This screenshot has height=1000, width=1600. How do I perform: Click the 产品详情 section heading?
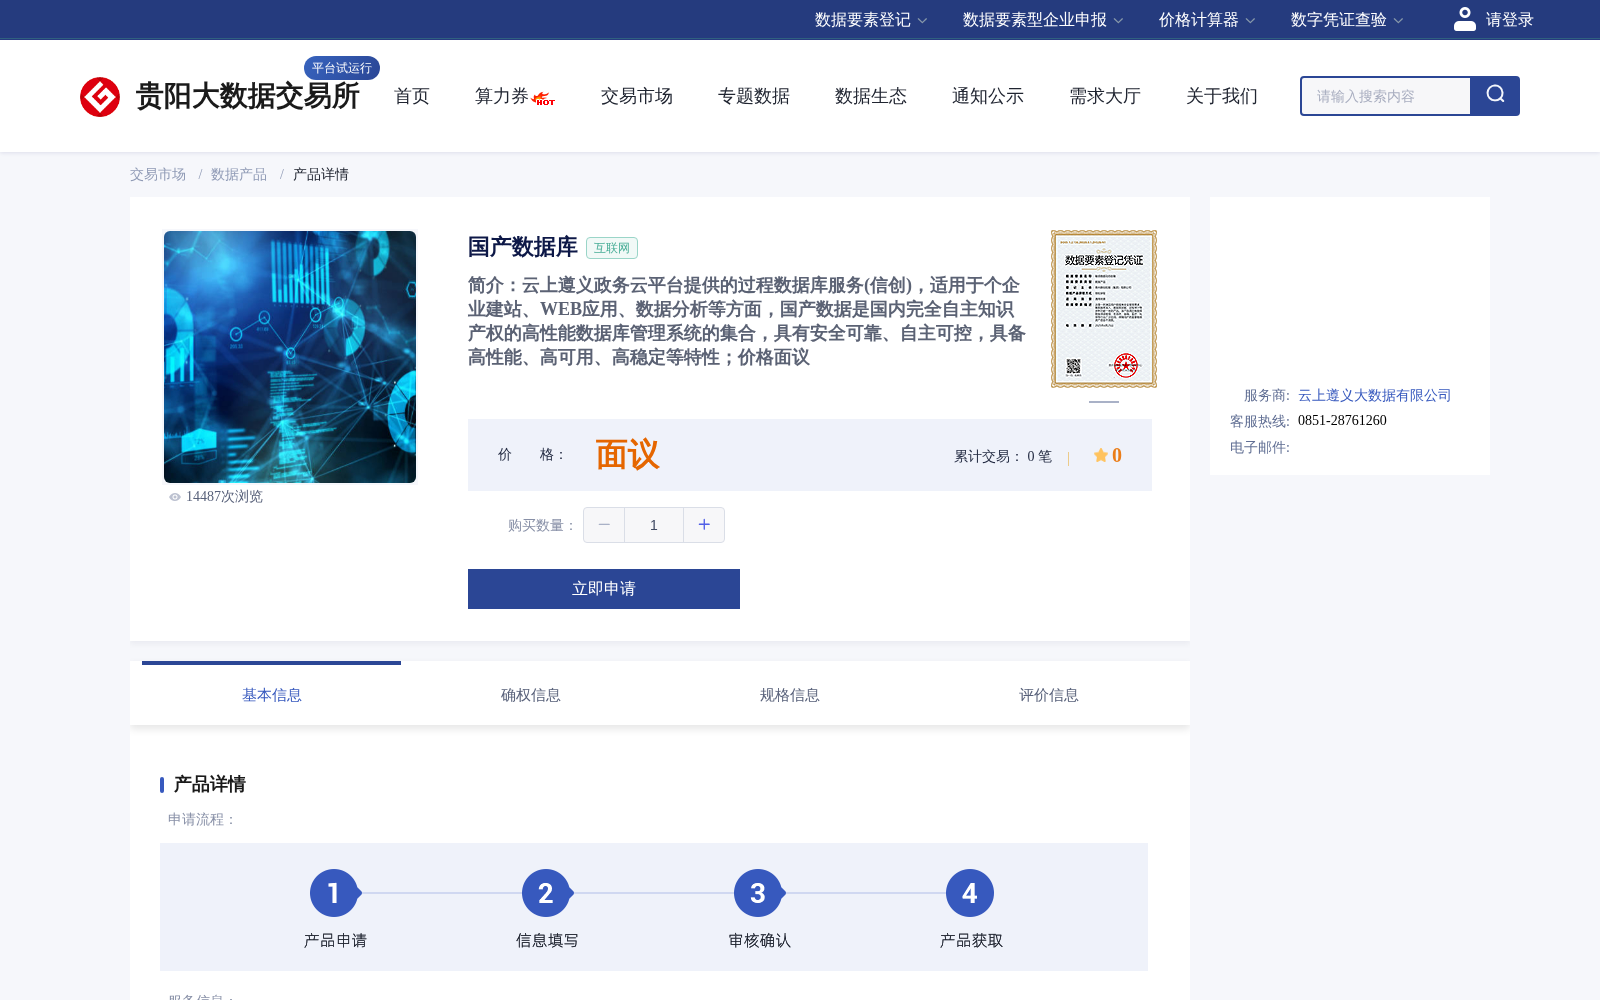210,784
